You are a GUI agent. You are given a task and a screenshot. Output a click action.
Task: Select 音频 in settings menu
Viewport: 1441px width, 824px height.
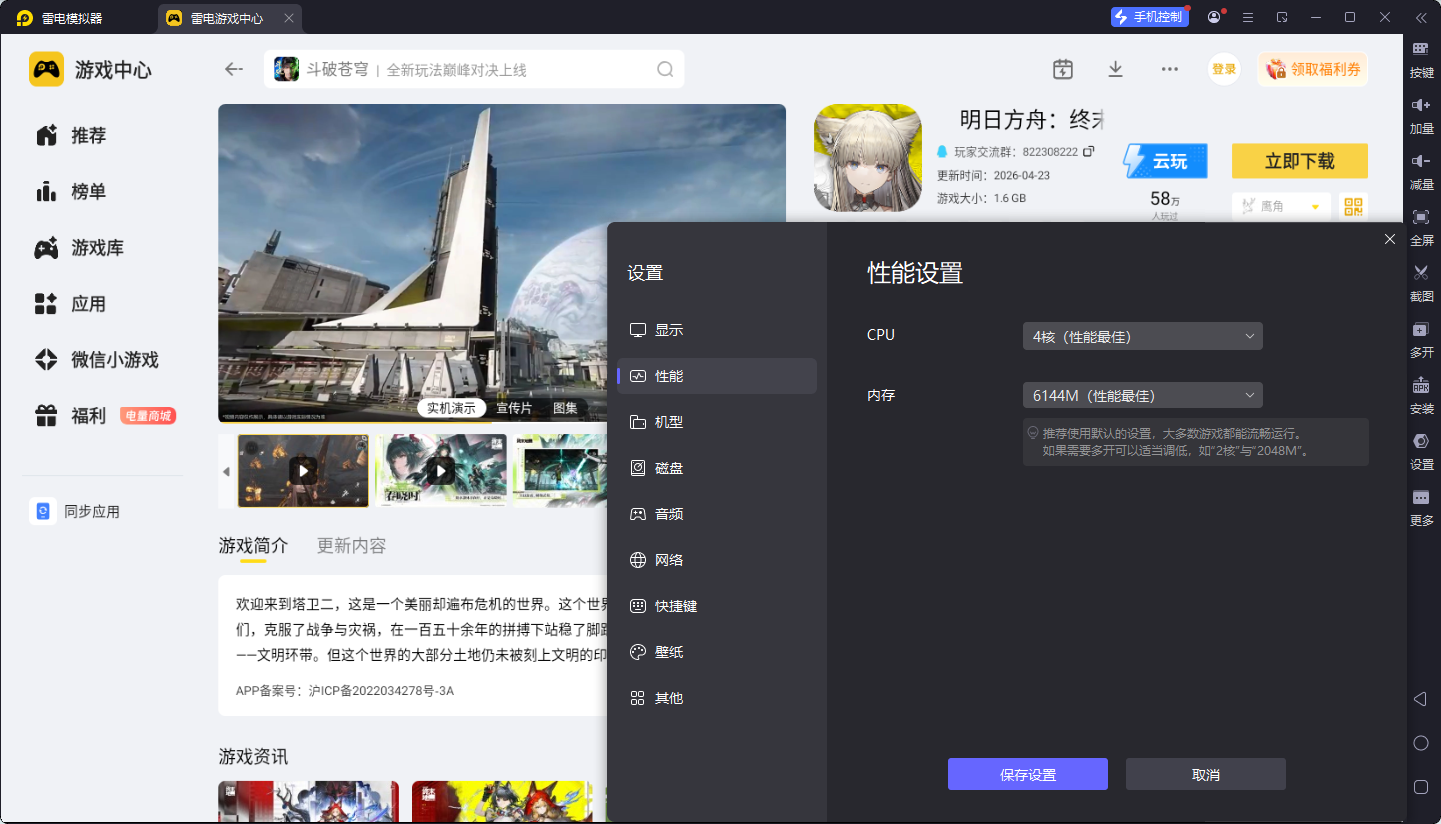pyautogui.click(x=717, y=514)
